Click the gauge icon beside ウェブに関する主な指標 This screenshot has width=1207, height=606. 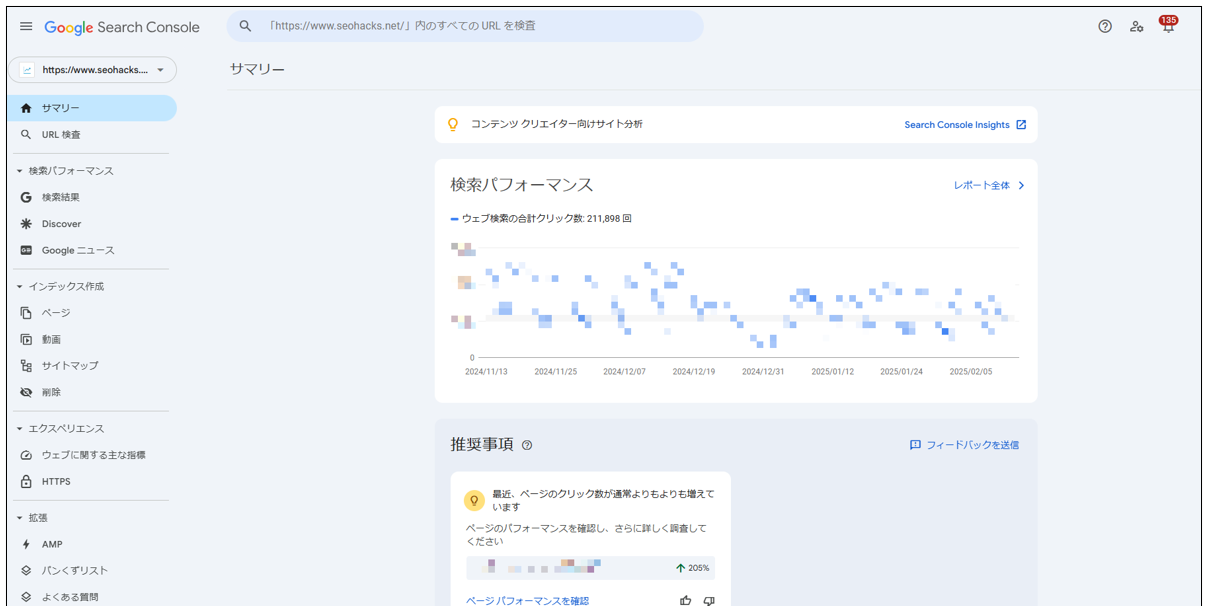tap(27, 455)
